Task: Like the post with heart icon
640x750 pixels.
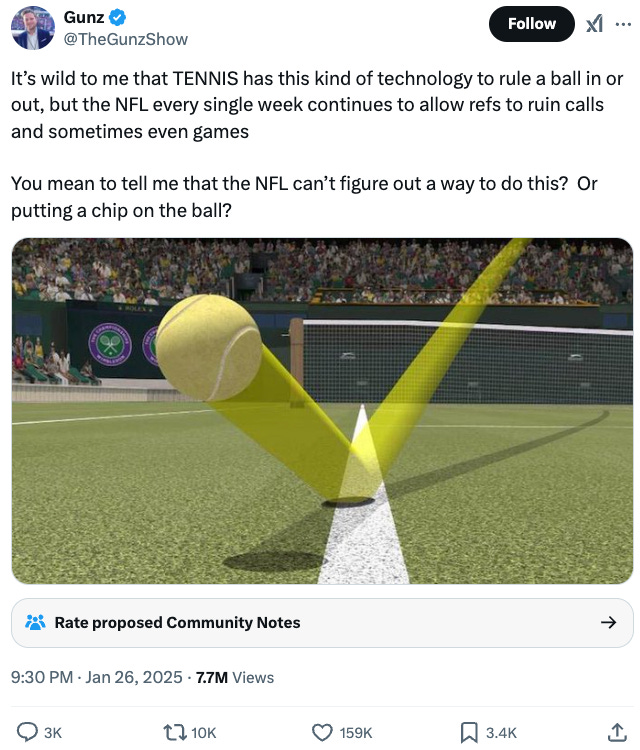Action: pyautogui.click(x=322, y=732)
